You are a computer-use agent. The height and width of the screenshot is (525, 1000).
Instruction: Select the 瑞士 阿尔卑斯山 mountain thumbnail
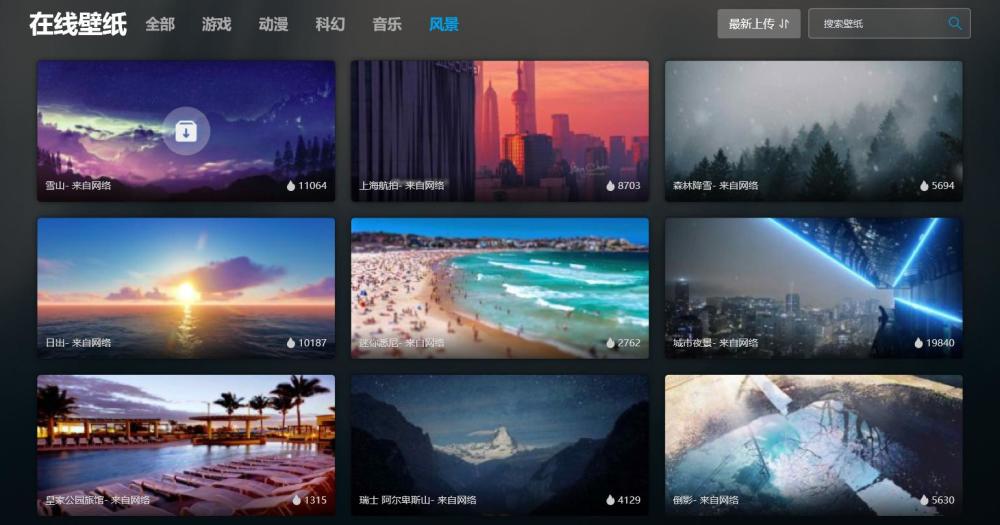(500, 445)
